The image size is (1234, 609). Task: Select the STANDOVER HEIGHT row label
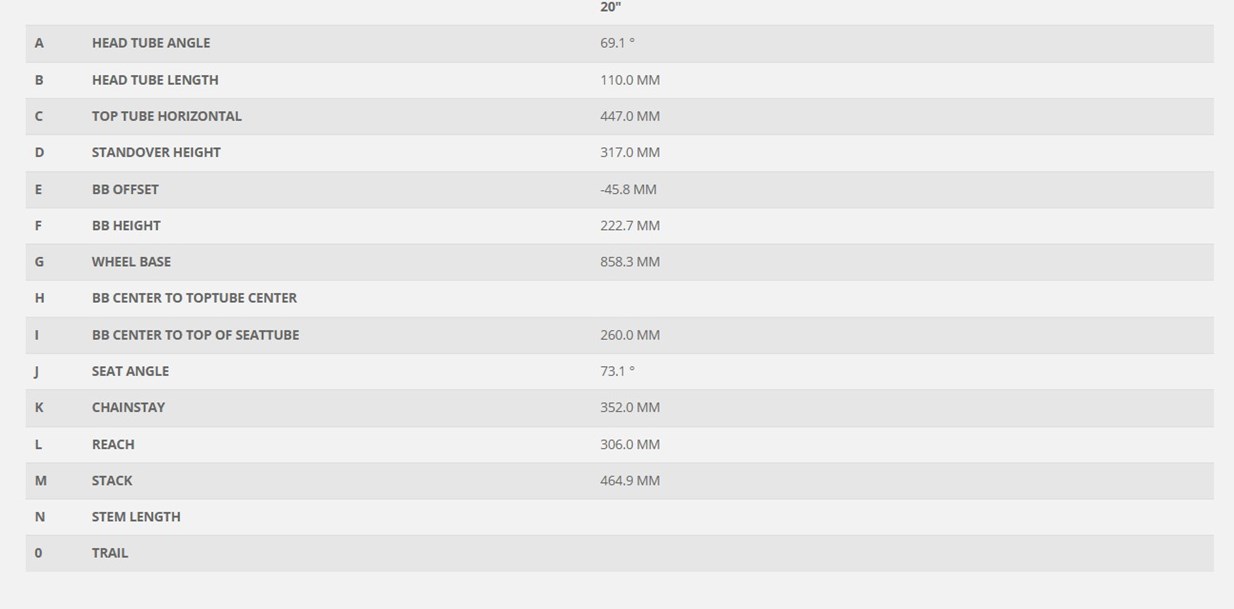156,152
